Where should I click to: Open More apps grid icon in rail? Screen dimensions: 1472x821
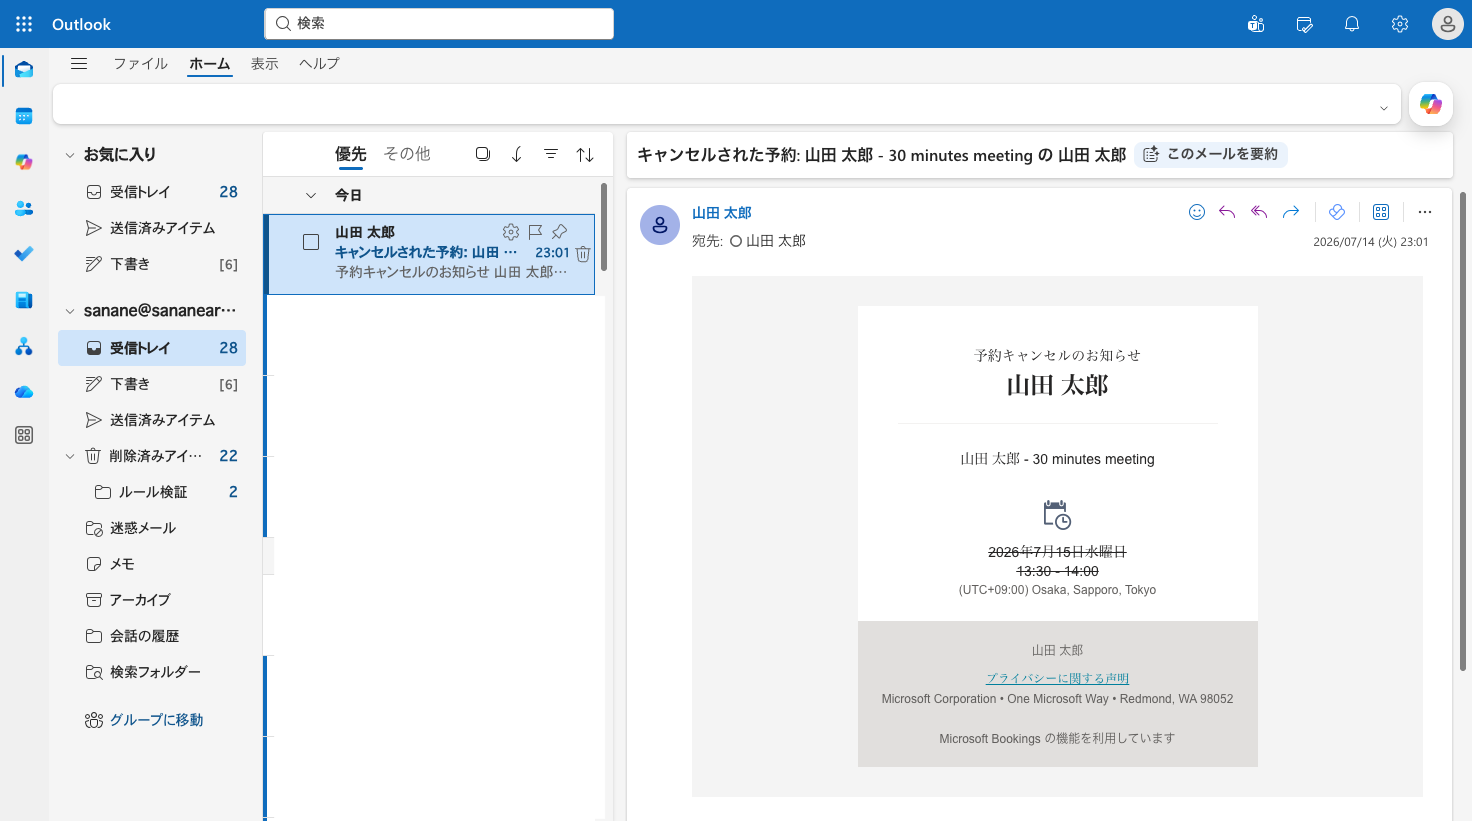click(24, 435)
